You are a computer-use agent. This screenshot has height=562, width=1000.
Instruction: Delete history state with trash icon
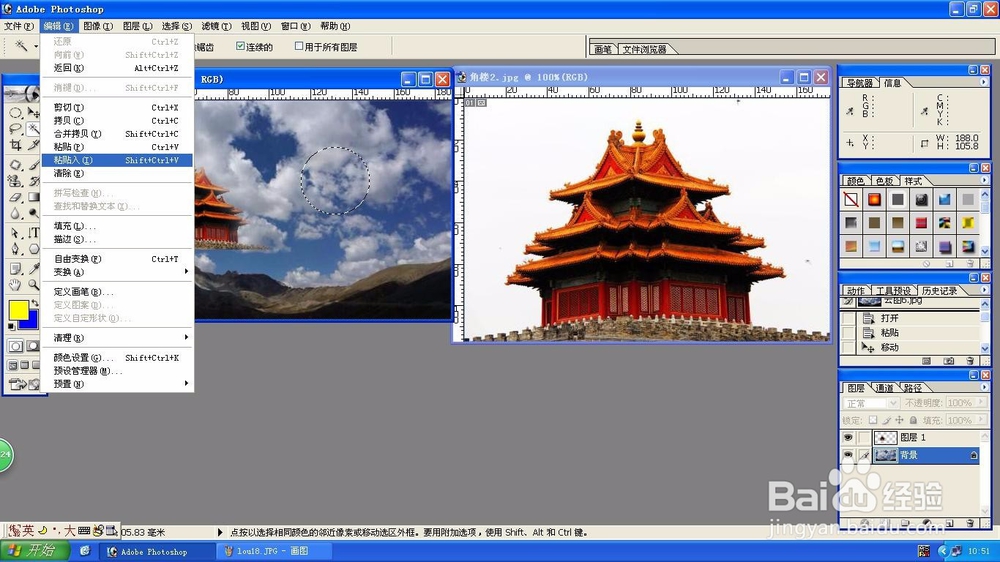[x=971, y=361]
